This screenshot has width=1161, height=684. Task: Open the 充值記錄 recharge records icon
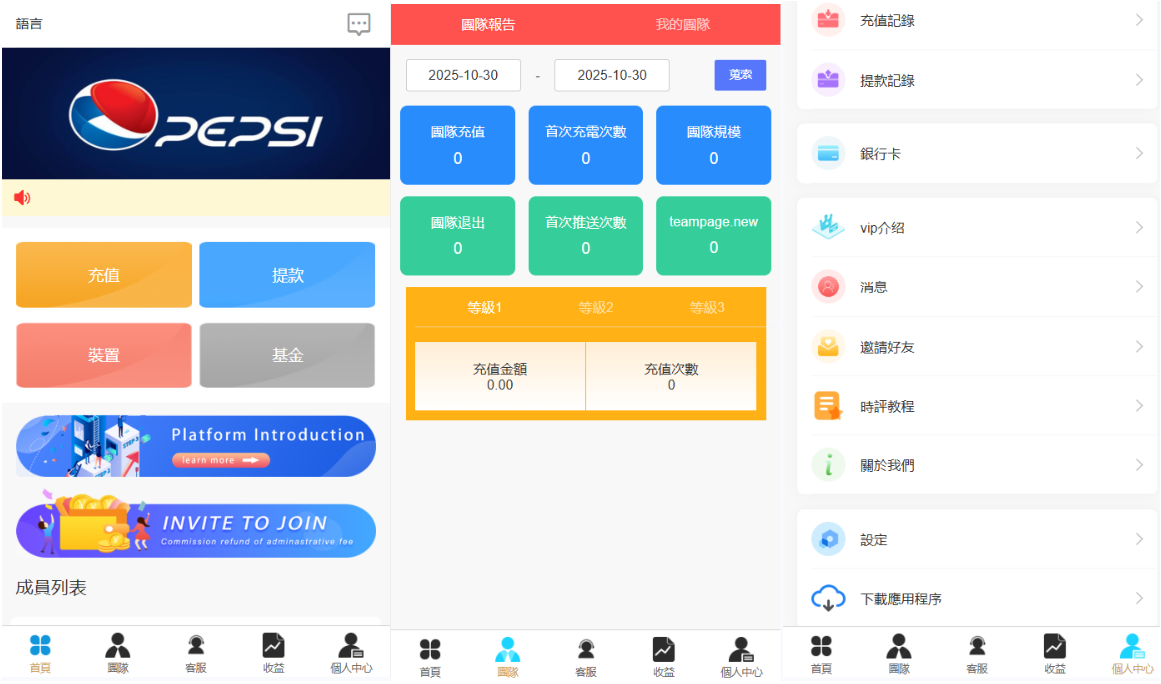pos(828,19)
